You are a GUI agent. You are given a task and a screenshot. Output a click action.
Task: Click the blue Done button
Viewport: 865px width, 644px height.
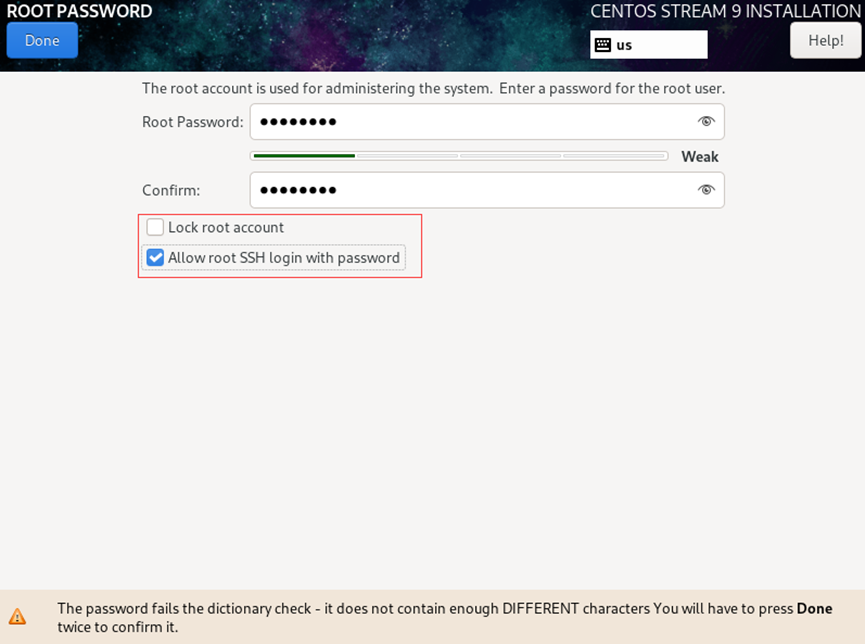click(42, 40)
